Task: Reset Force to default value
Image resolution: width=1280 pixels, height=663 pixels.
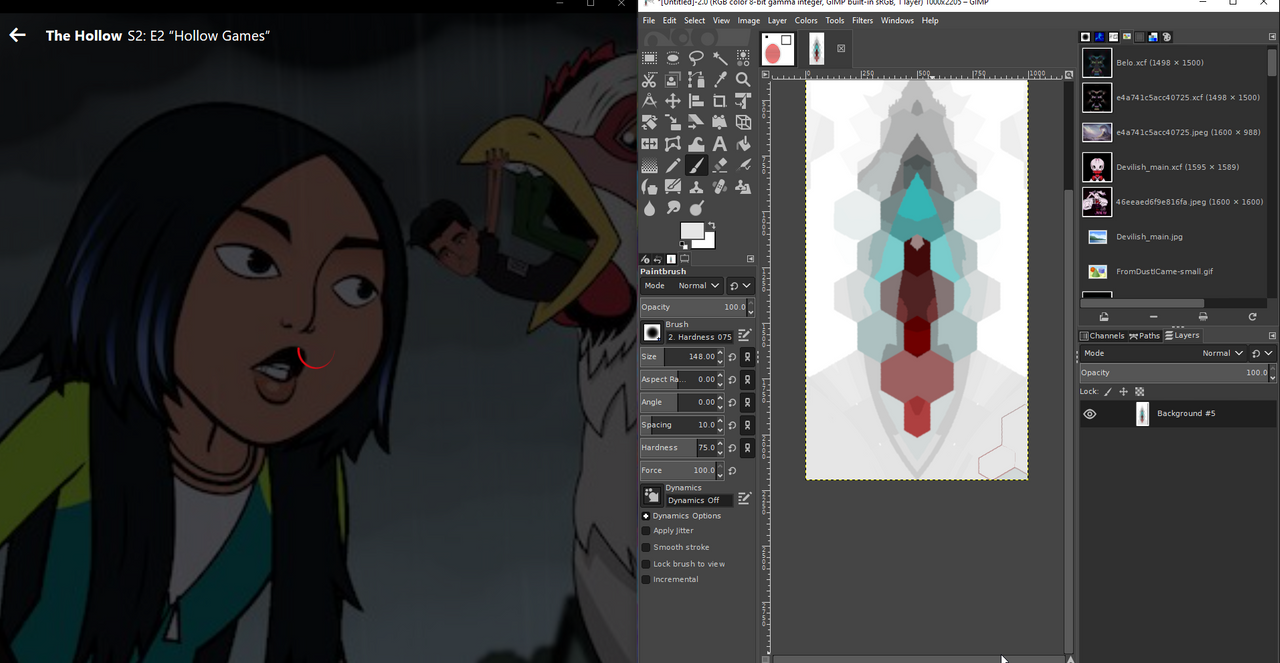Action: pos(732,471)
